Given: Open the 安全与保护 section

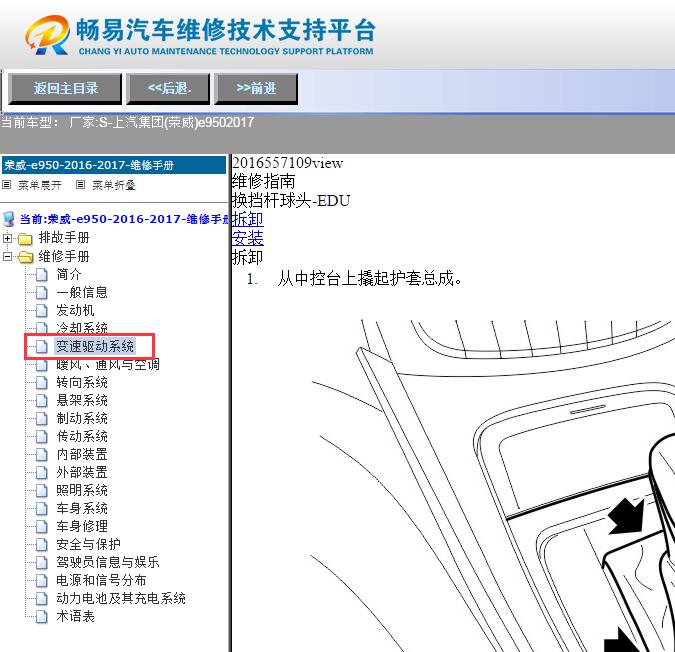Looking at the screenshot, I should coord(88,544).
